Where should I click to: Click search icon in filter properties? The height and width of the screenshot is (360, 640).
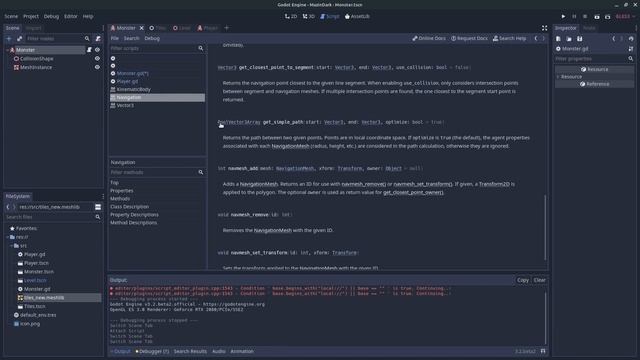[x=631, y=59]
